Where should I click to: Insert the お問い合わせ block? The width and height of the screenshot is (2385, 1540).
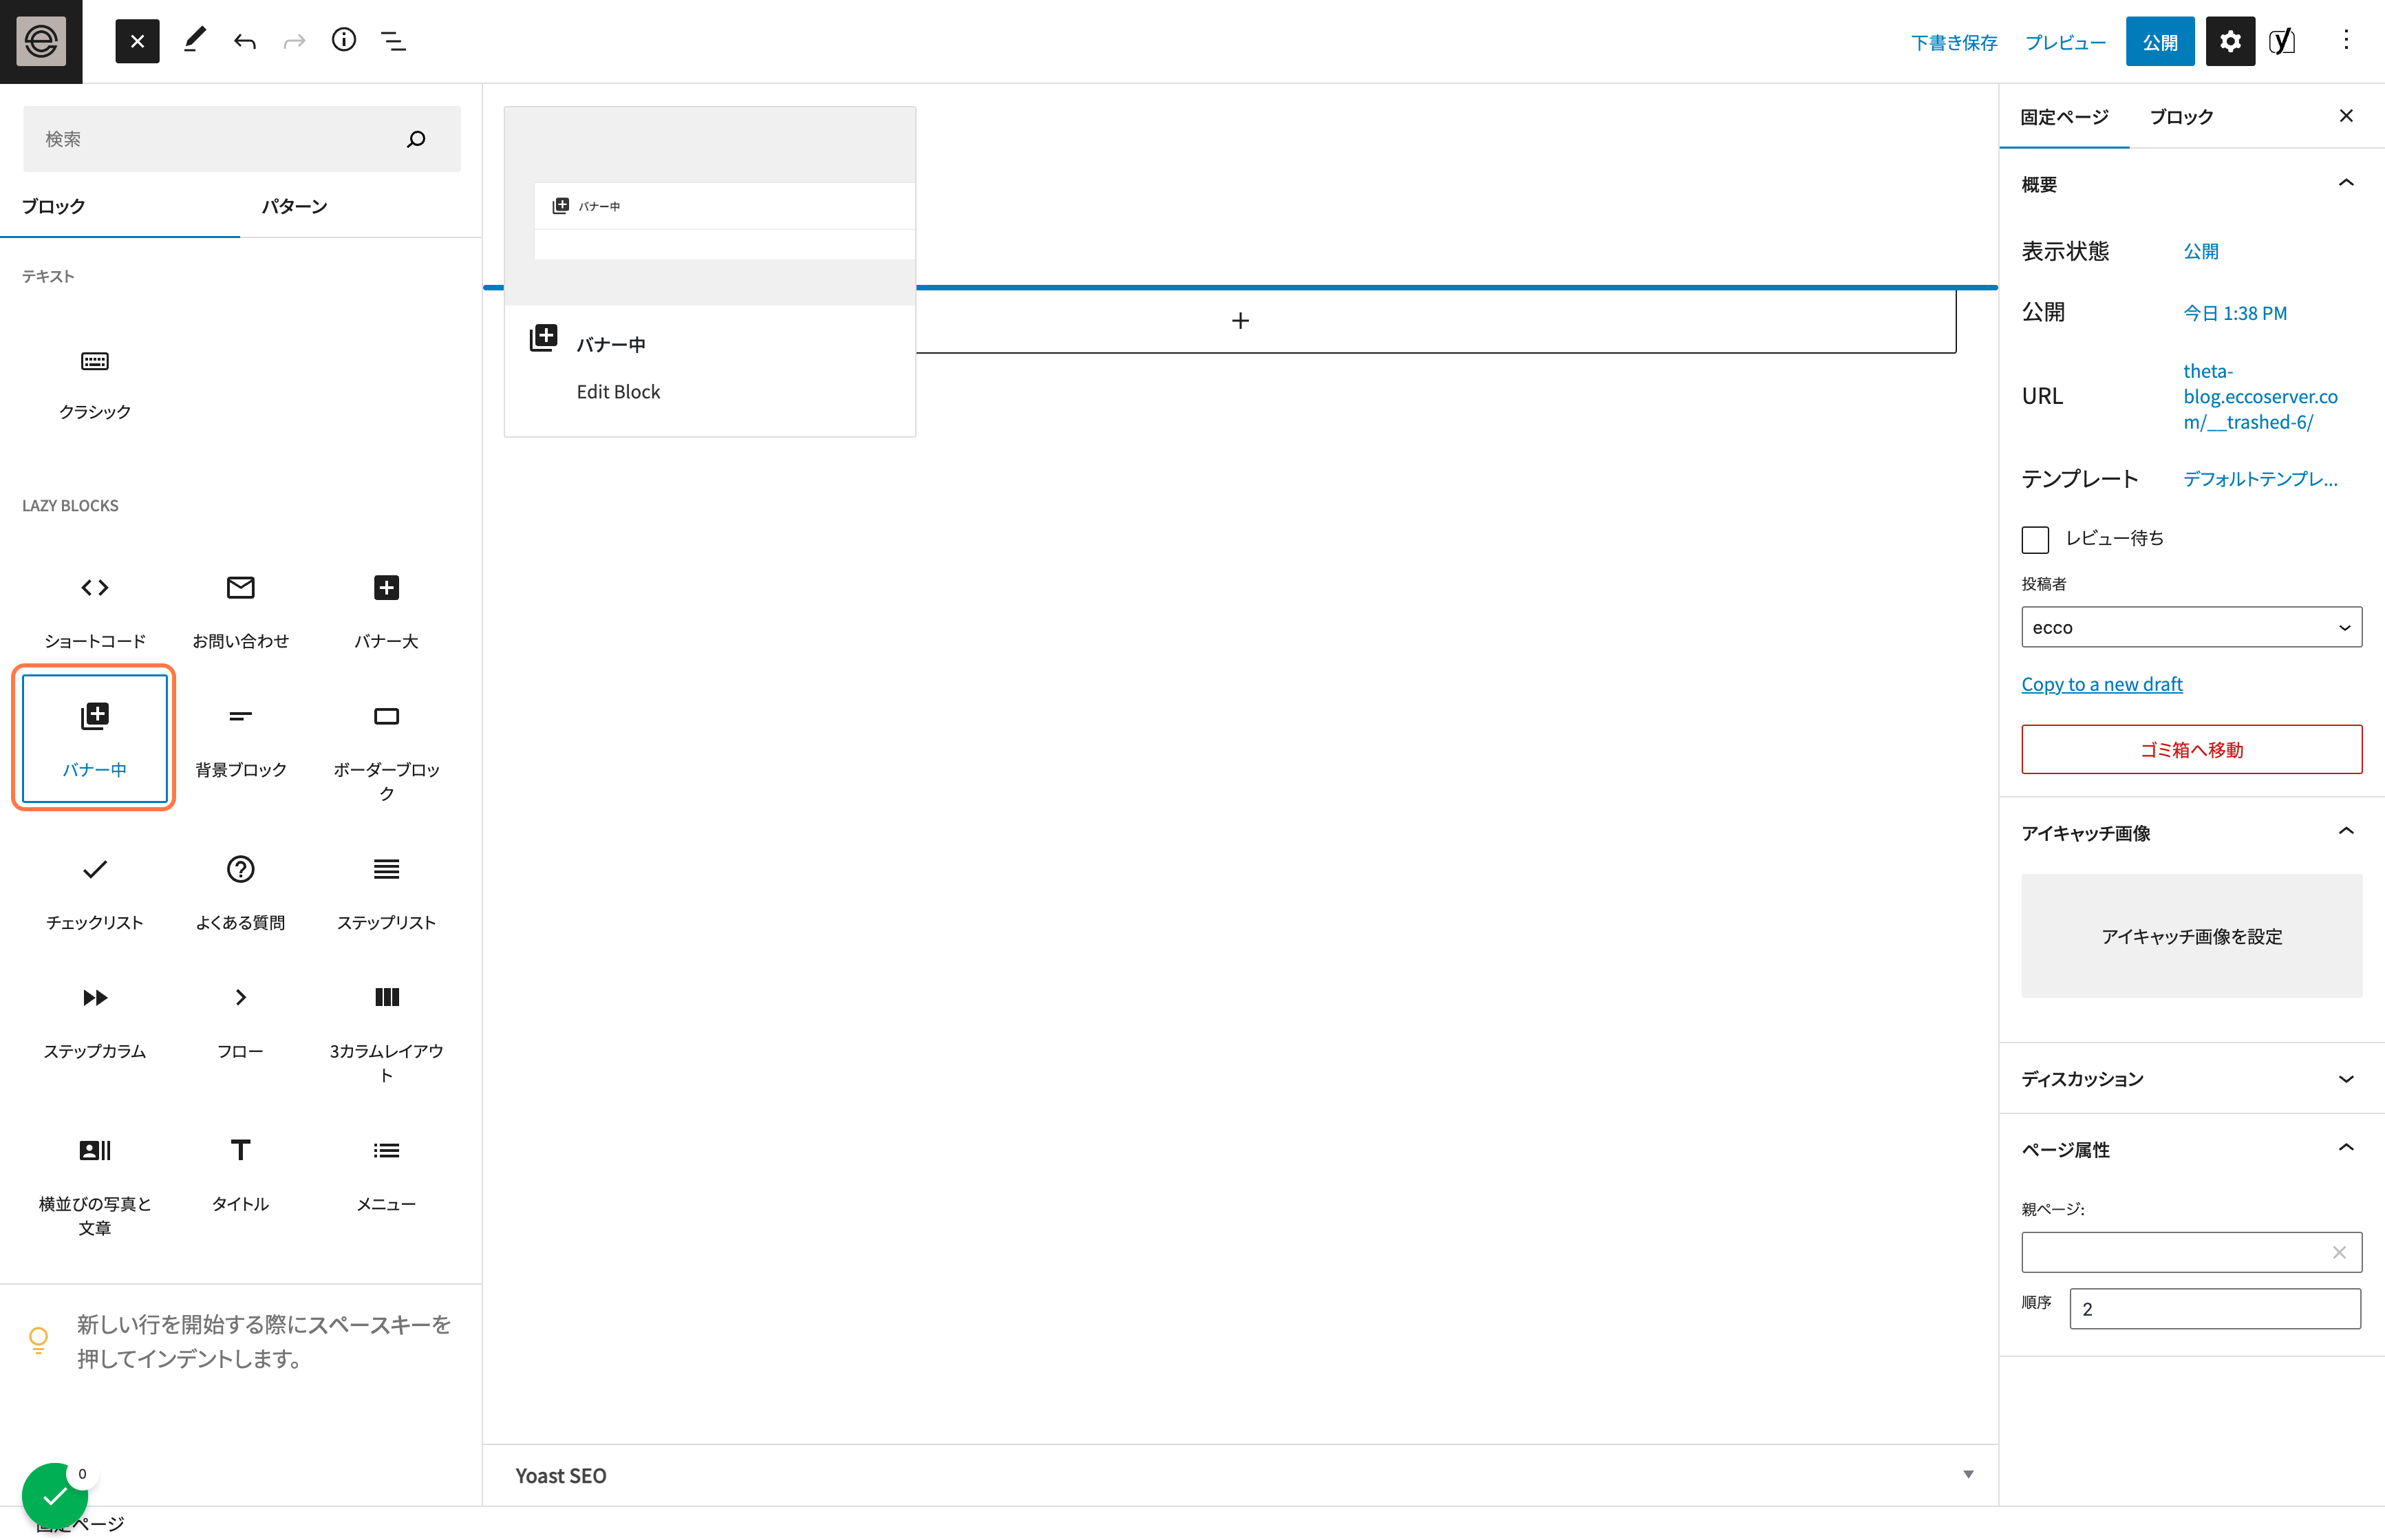(x=241, y=611)
